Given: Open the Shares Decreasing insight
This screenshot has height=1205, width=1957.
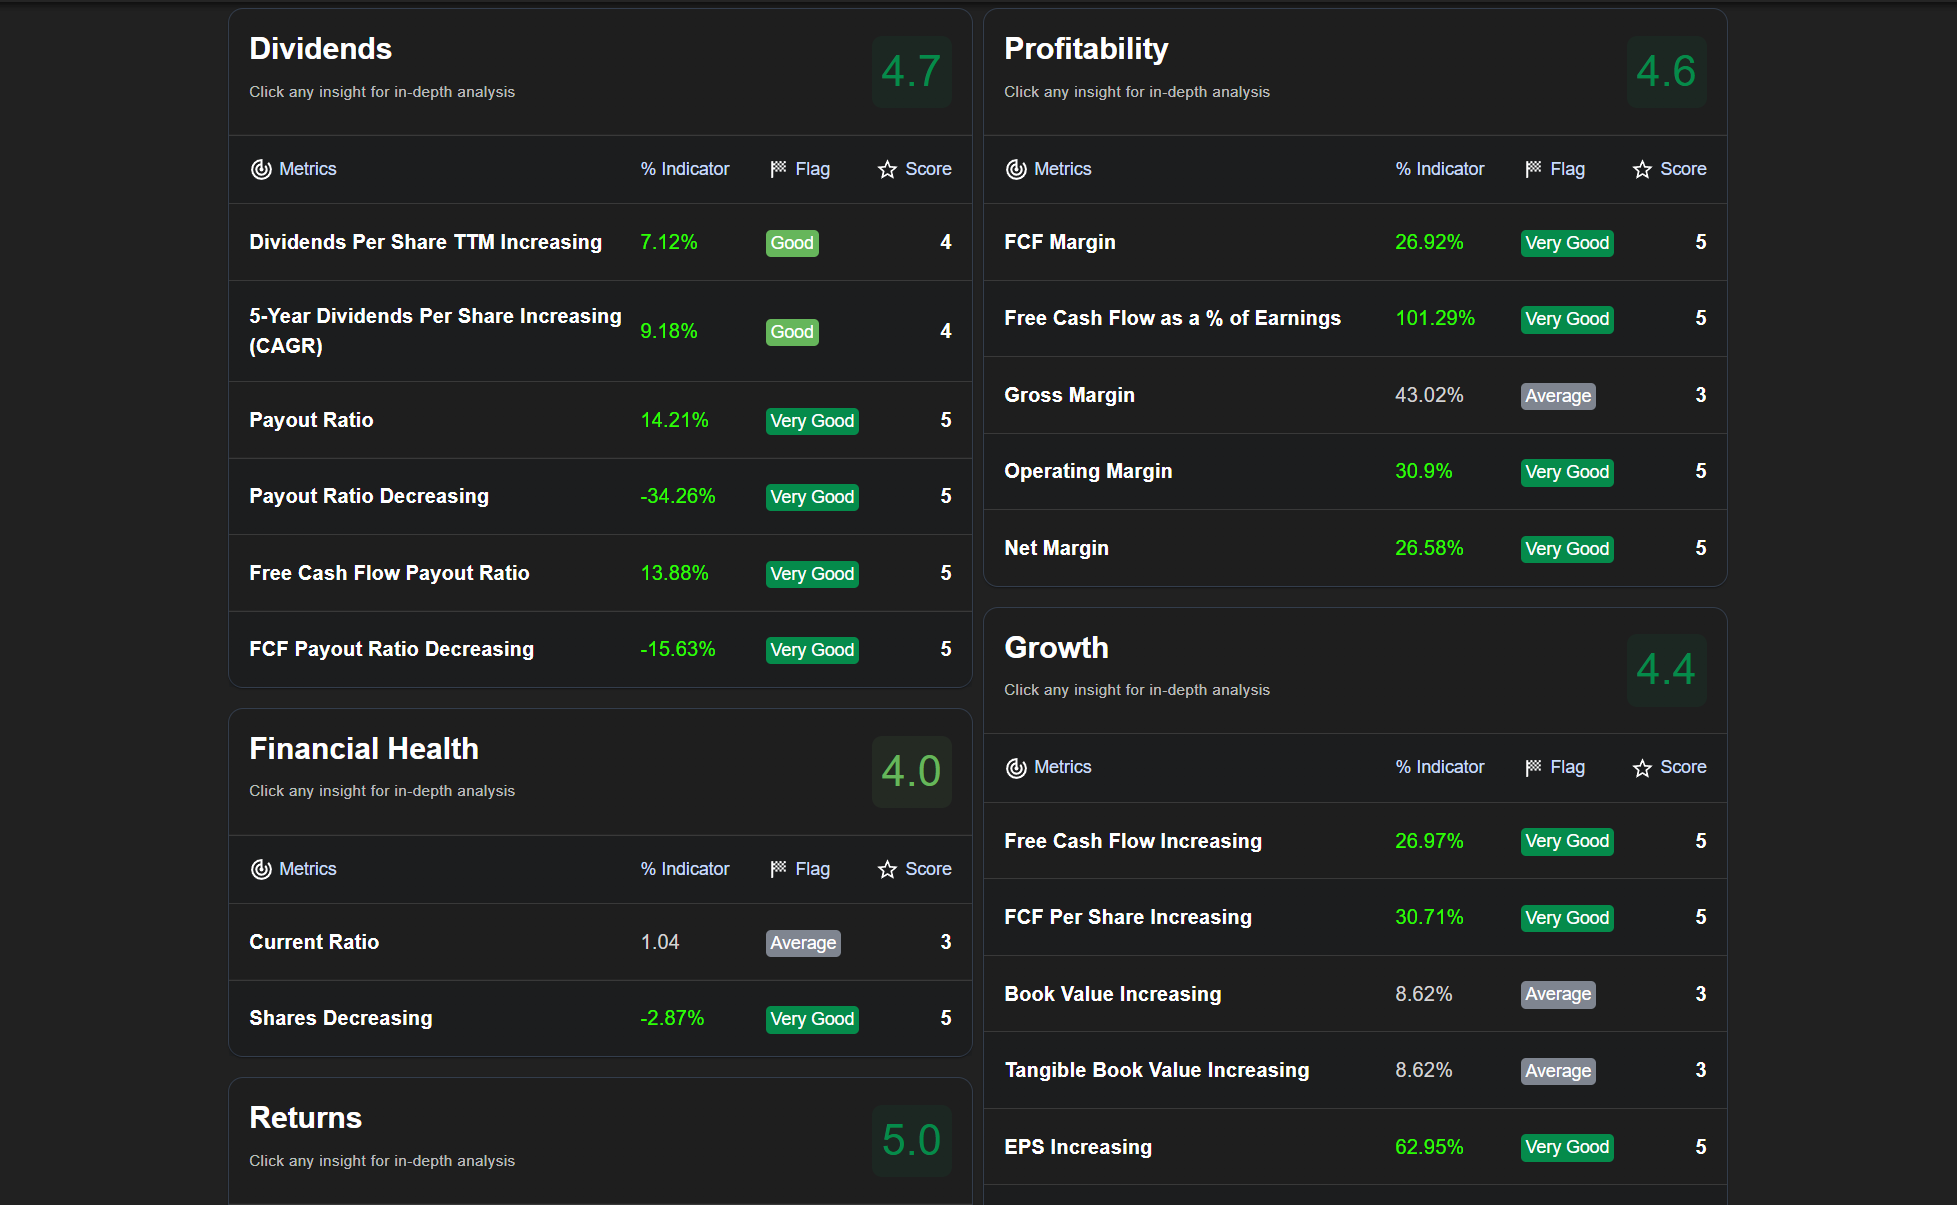Looking at the screenshot, I should point(600,1018).
